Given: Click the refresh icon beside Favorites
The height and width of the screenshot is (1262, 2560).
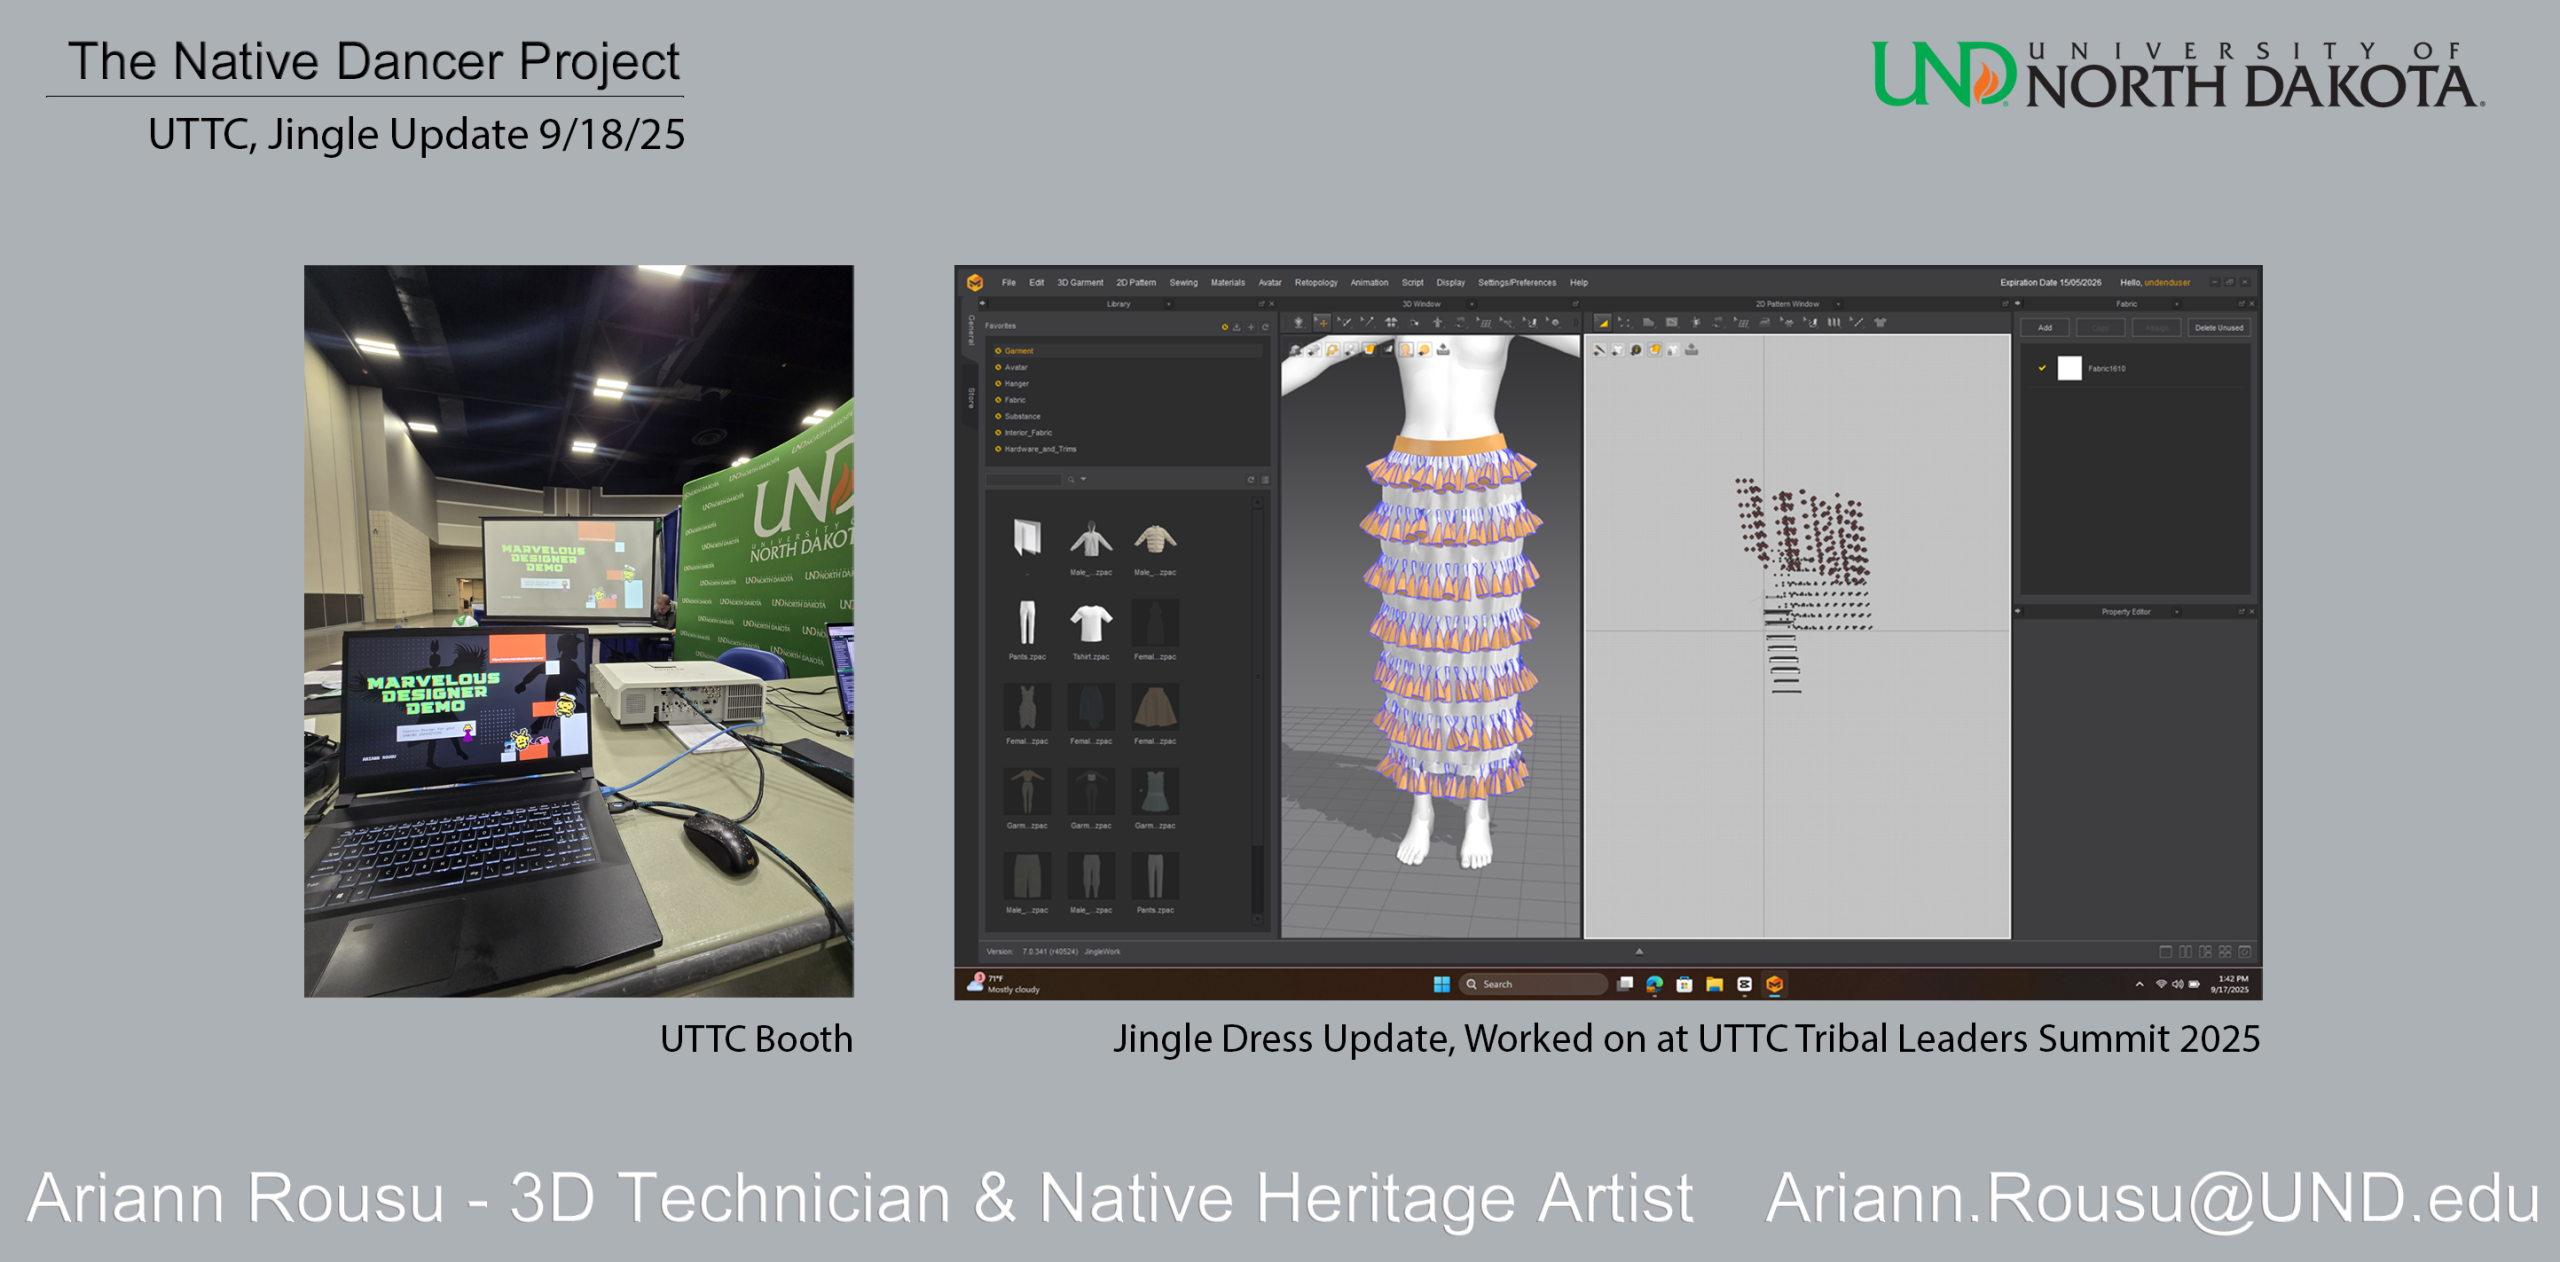Looking at the screenshot, I should [1265, 327].
